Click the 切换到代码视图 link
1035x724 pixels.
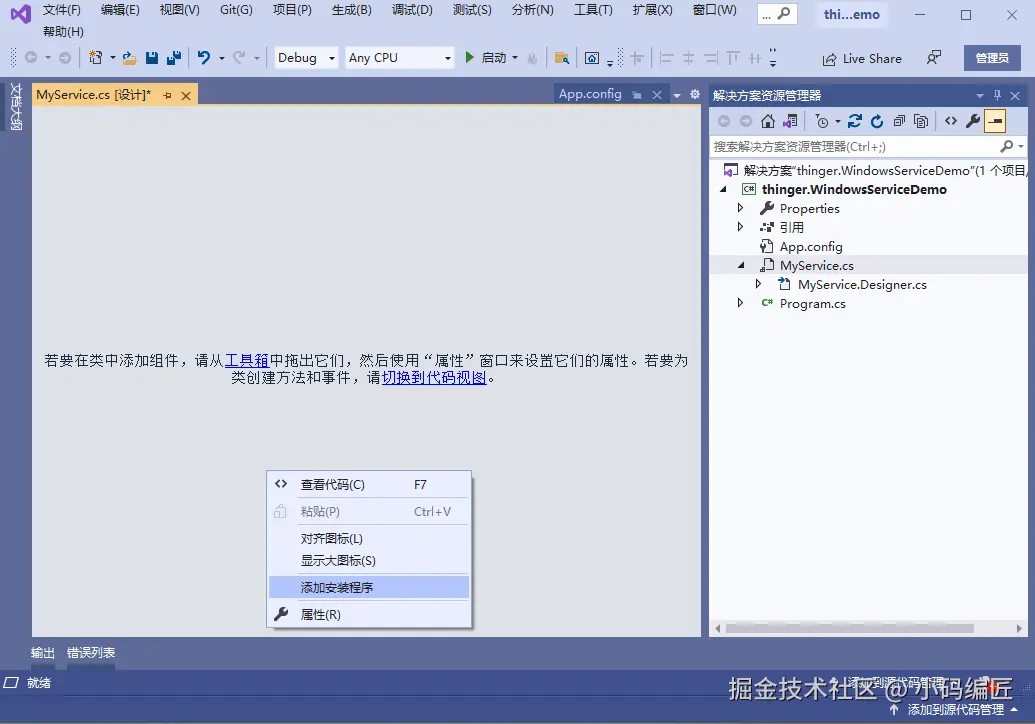click(434, 378)
